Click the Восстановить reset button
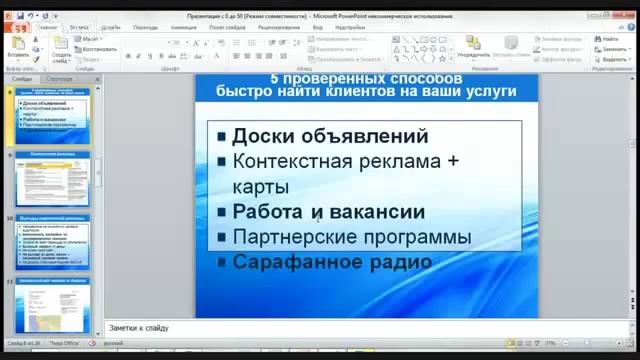This screenshot has width=640, height=360. [96, 49]
